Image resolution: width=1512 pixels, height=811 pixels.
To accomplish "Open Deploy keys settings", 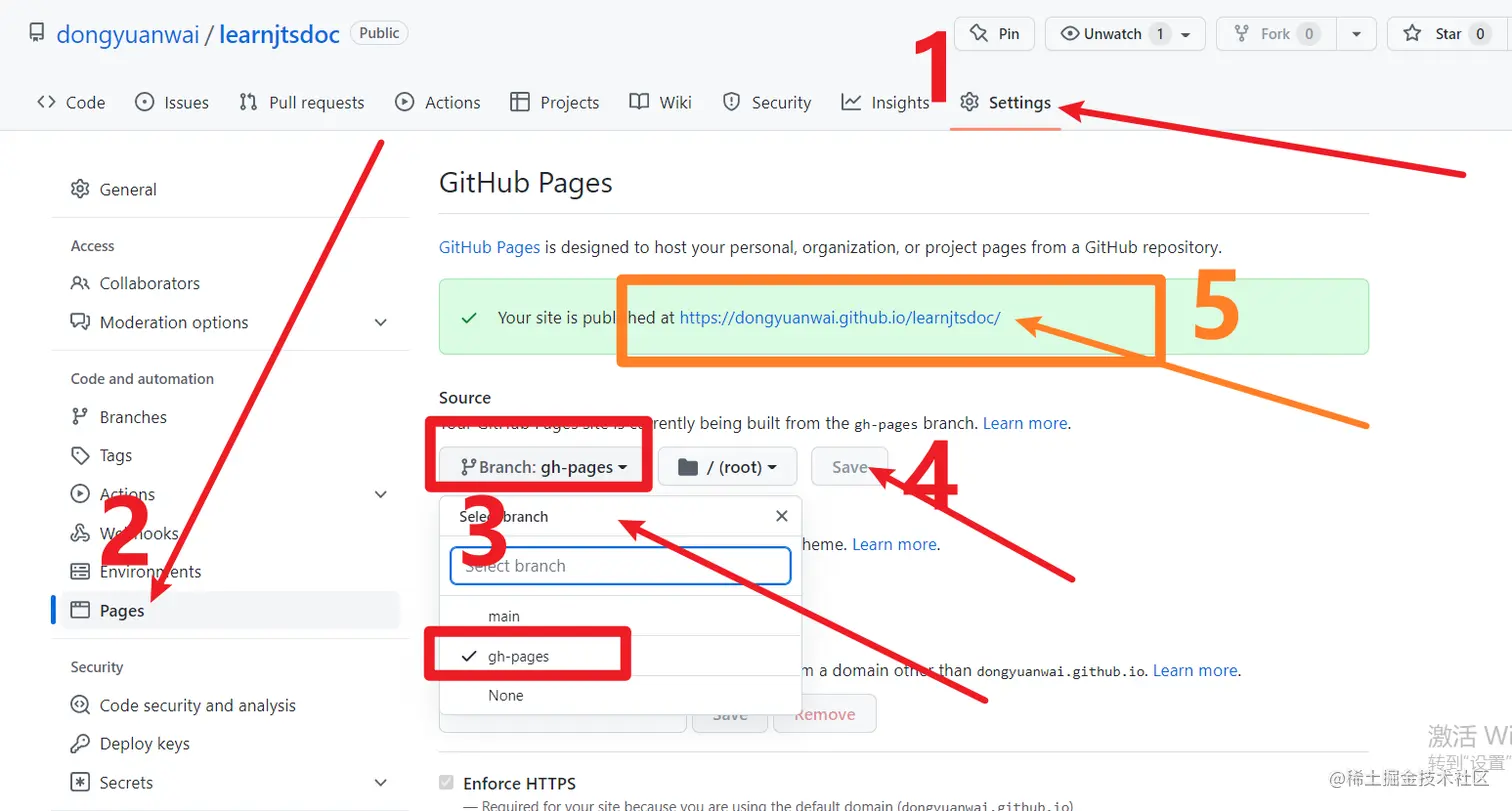I will (145, 744).
